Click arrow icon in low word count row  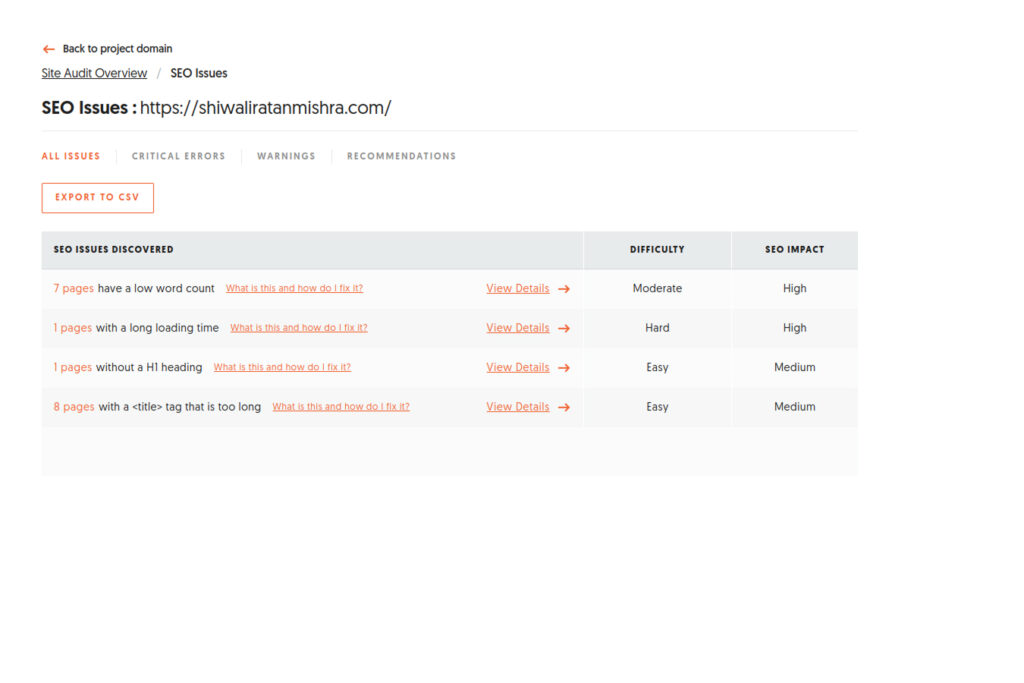click(564, 289)
